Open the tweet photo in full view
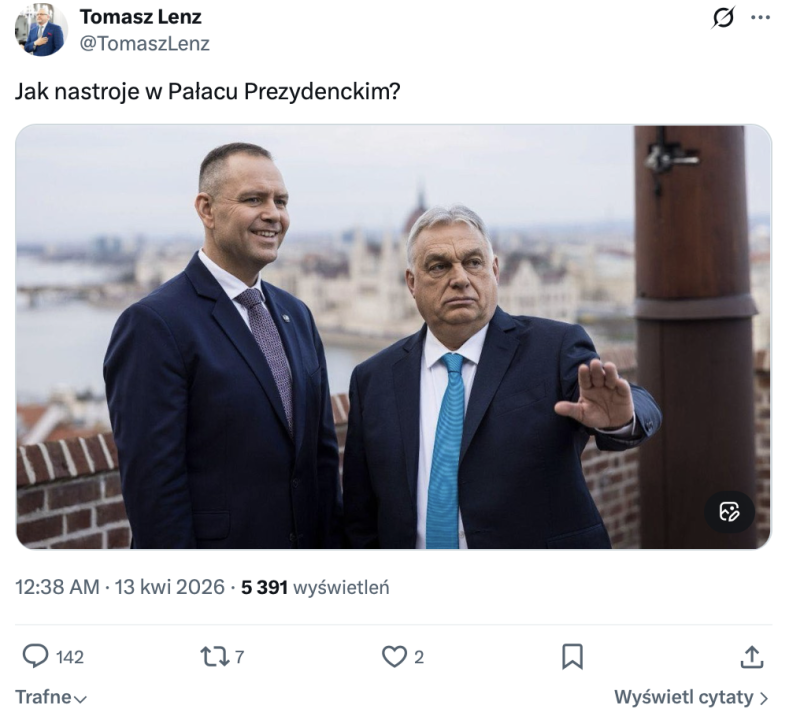 (393, 336)
